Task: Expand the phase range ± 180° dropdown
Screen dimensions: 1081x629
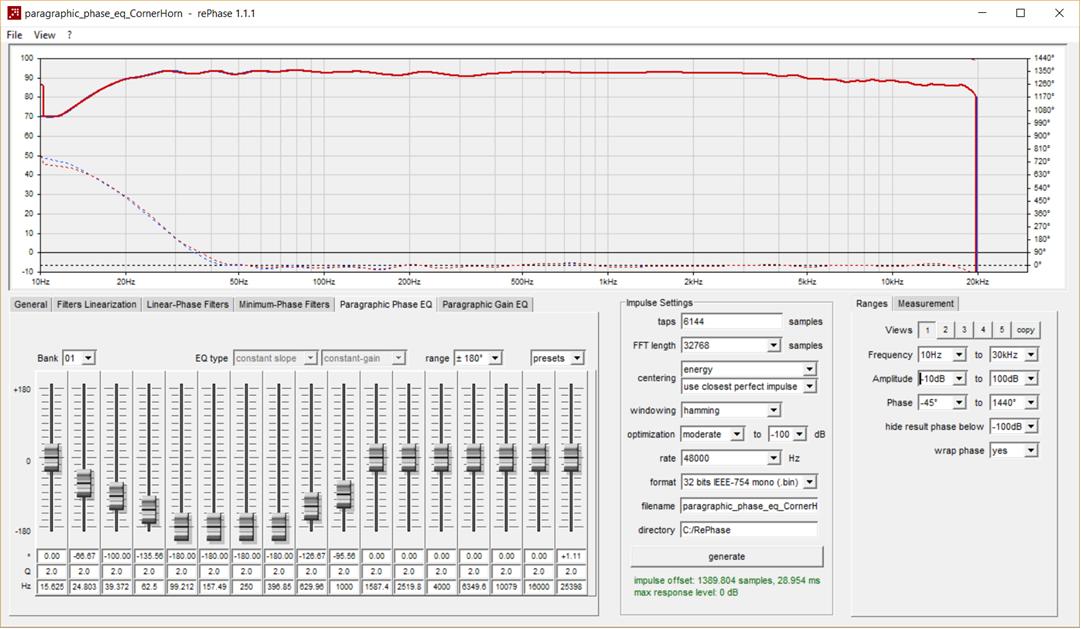Action: [495, 358]
